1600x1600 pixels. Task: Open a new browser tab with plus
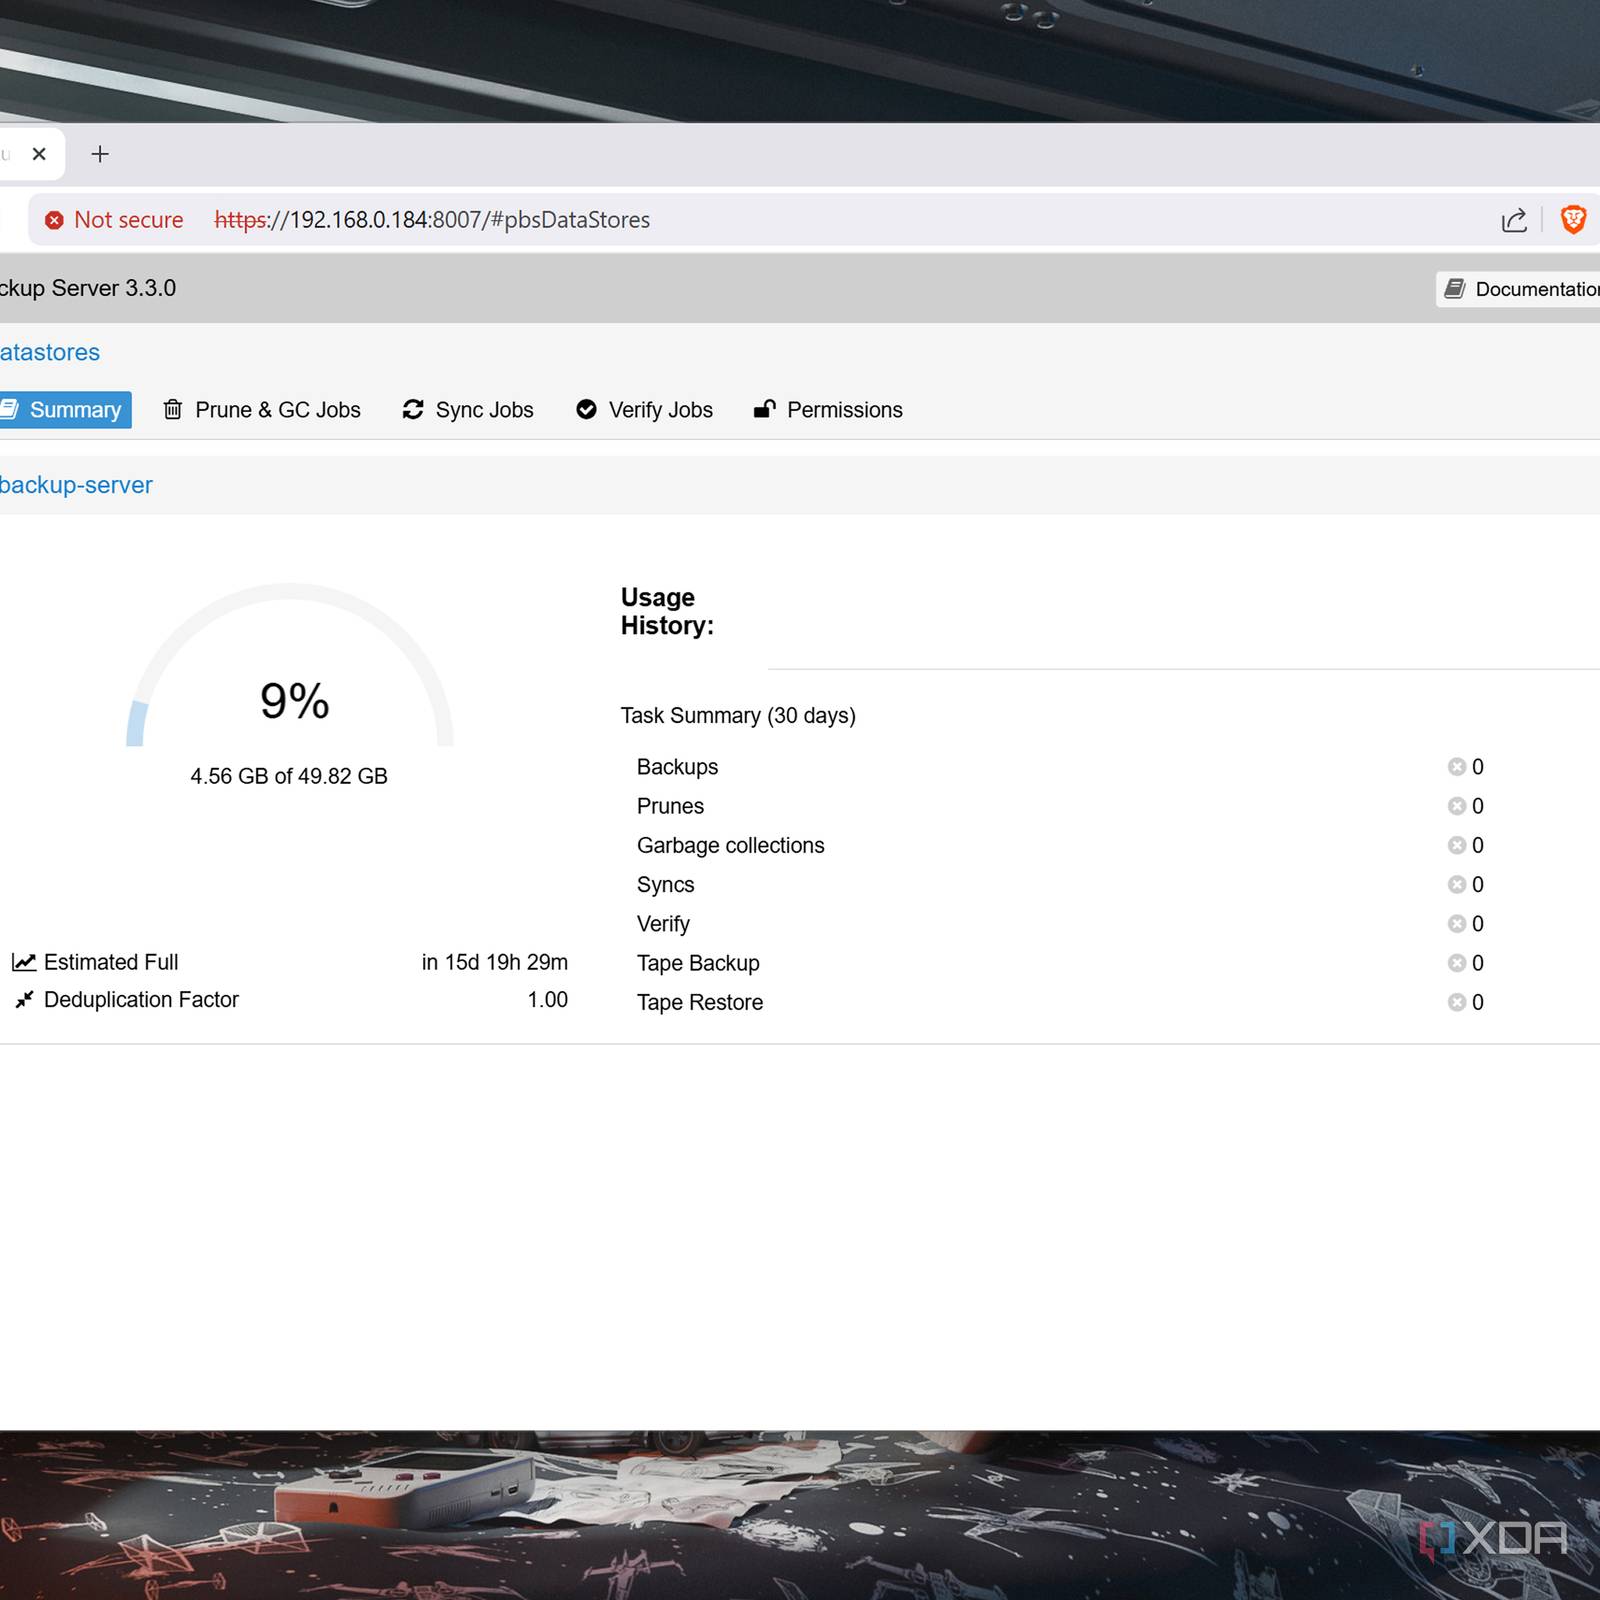pyautogui.click(x=100, y=154)
